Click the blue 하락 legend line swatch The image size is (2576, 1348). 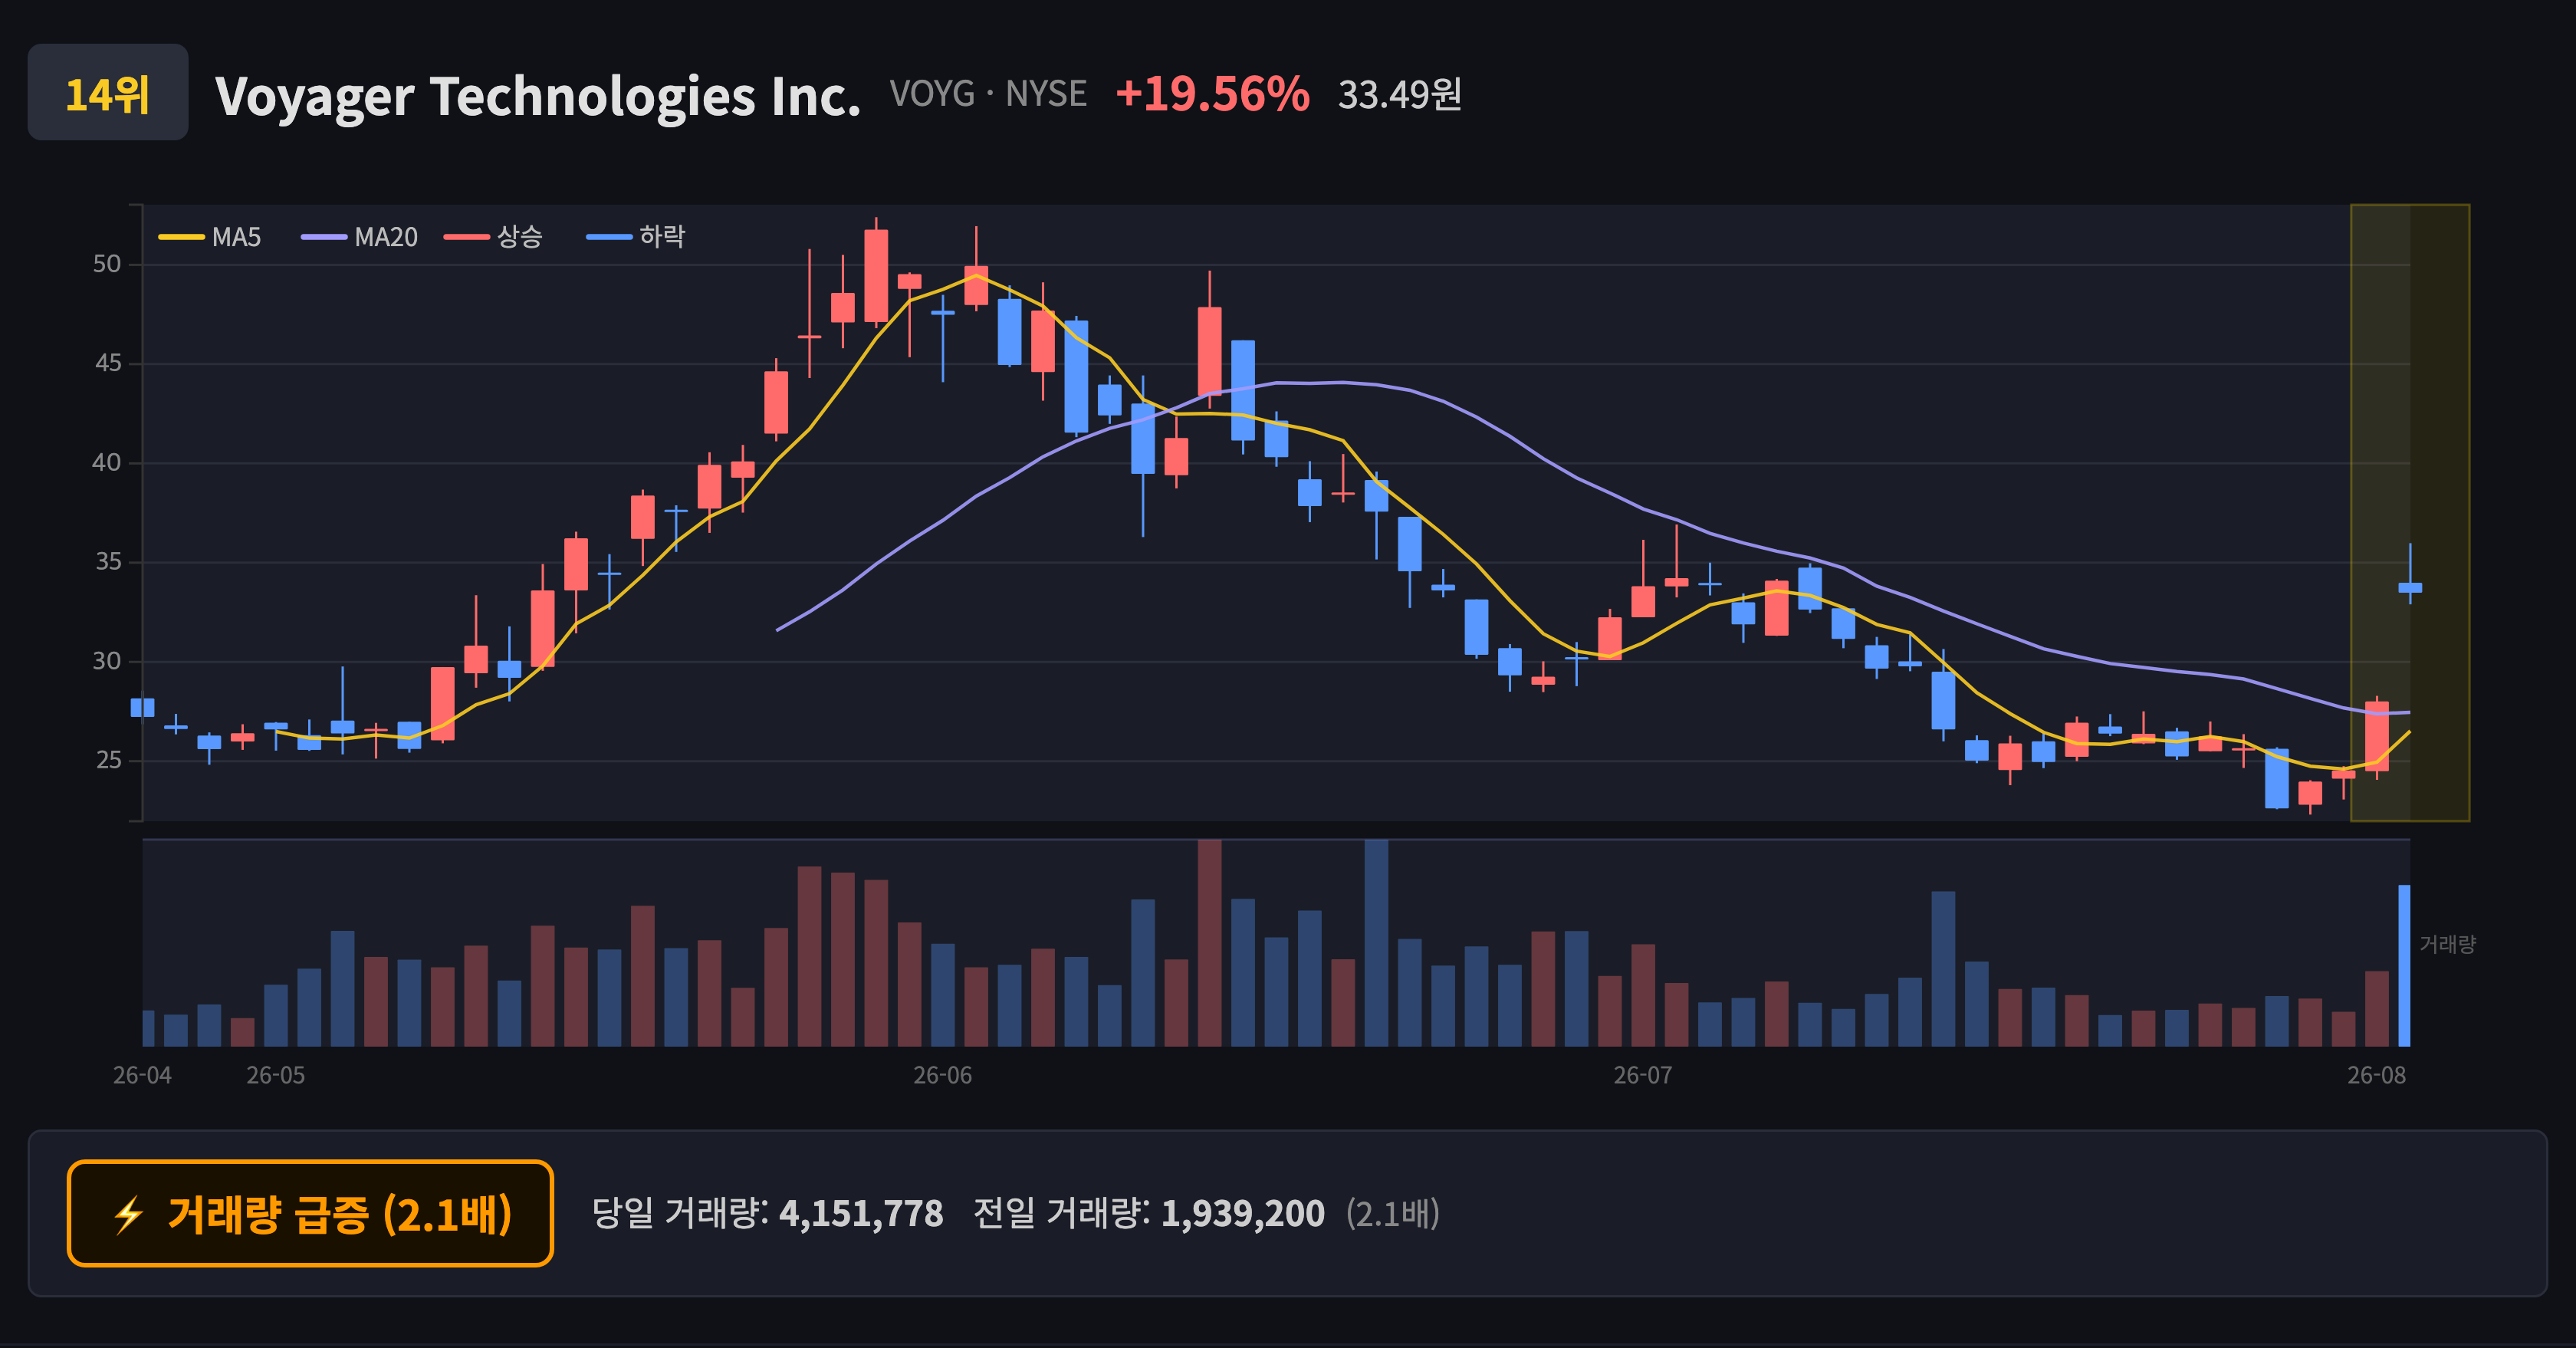click(x=609, y=237)
